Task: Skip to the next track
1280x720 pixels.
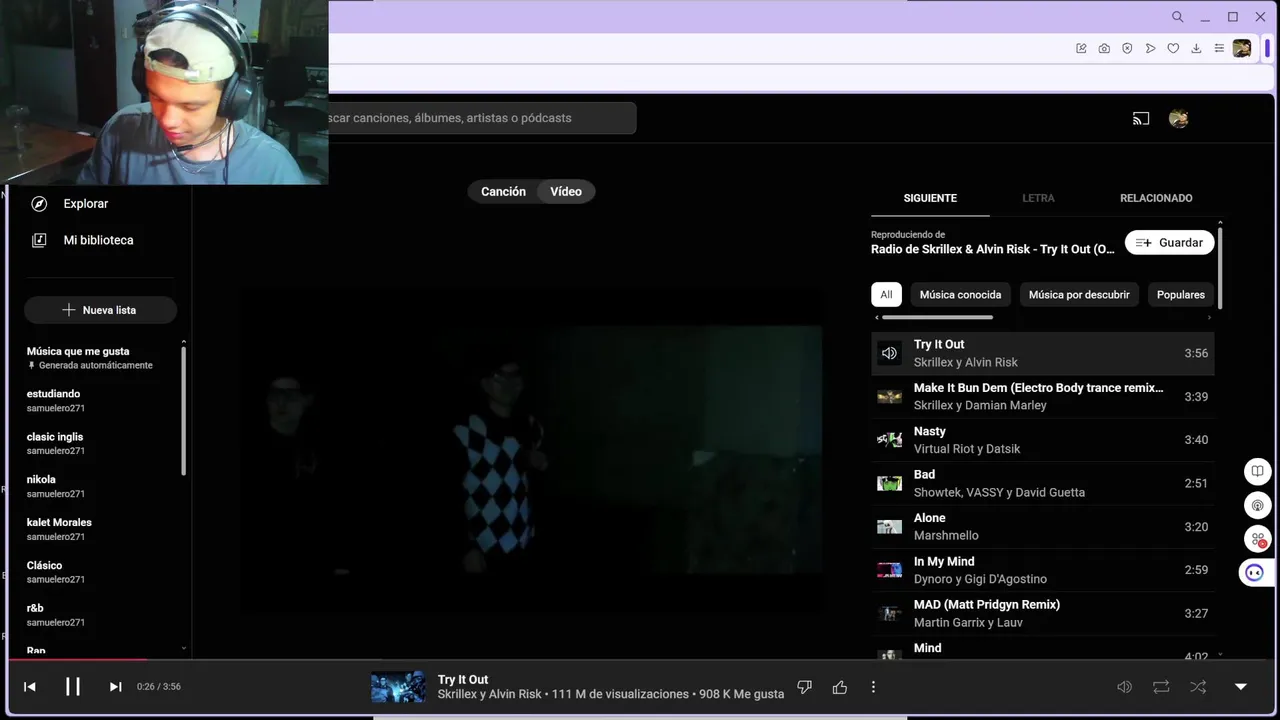Action: tap(115, 687)
